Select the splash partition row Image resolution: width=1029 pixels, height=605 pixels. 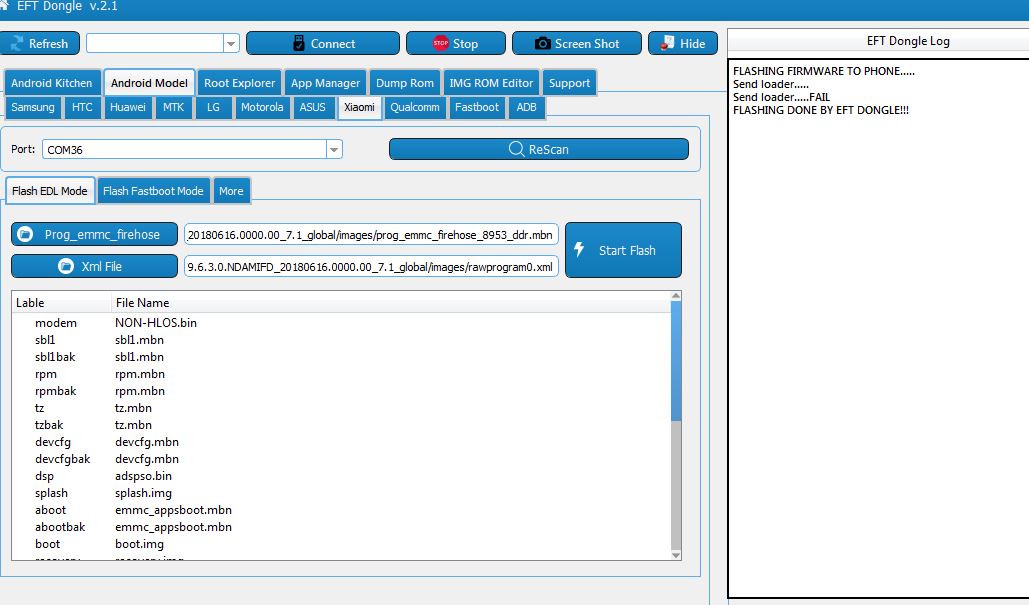click(341, 493)
